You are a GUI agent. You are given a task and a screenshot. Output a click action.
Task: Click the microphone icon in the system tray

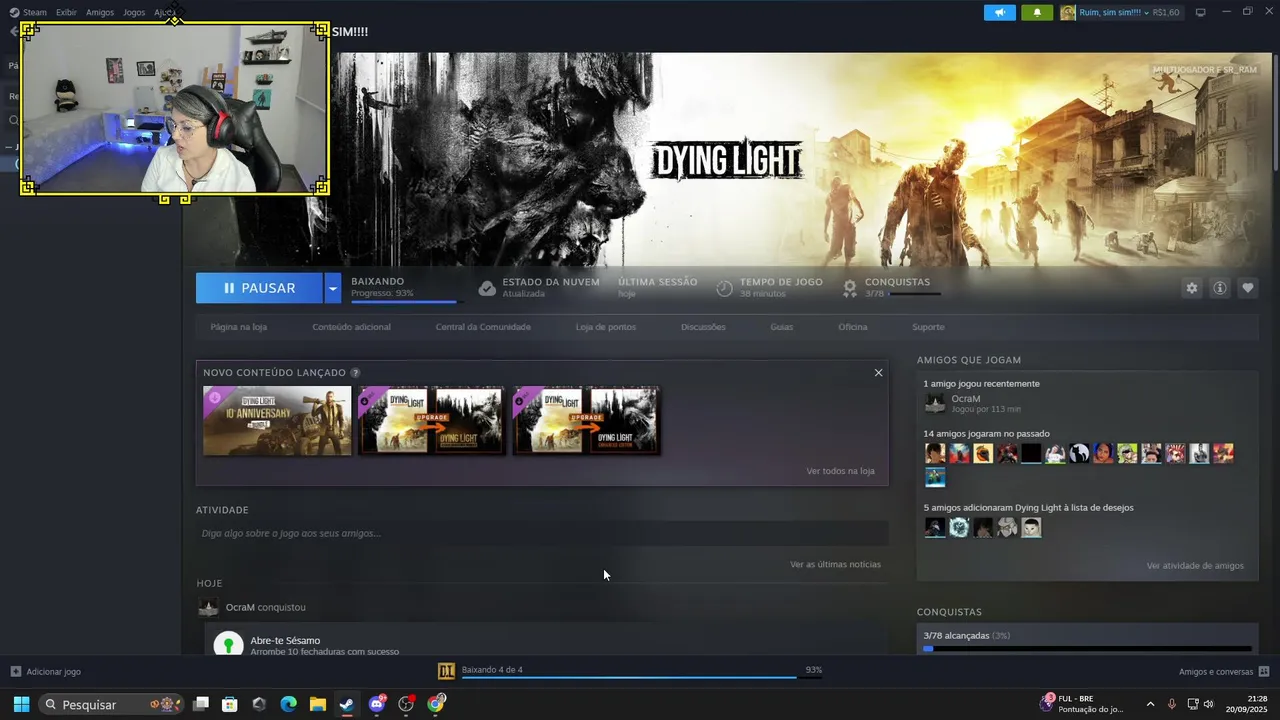coord(1172,704)
